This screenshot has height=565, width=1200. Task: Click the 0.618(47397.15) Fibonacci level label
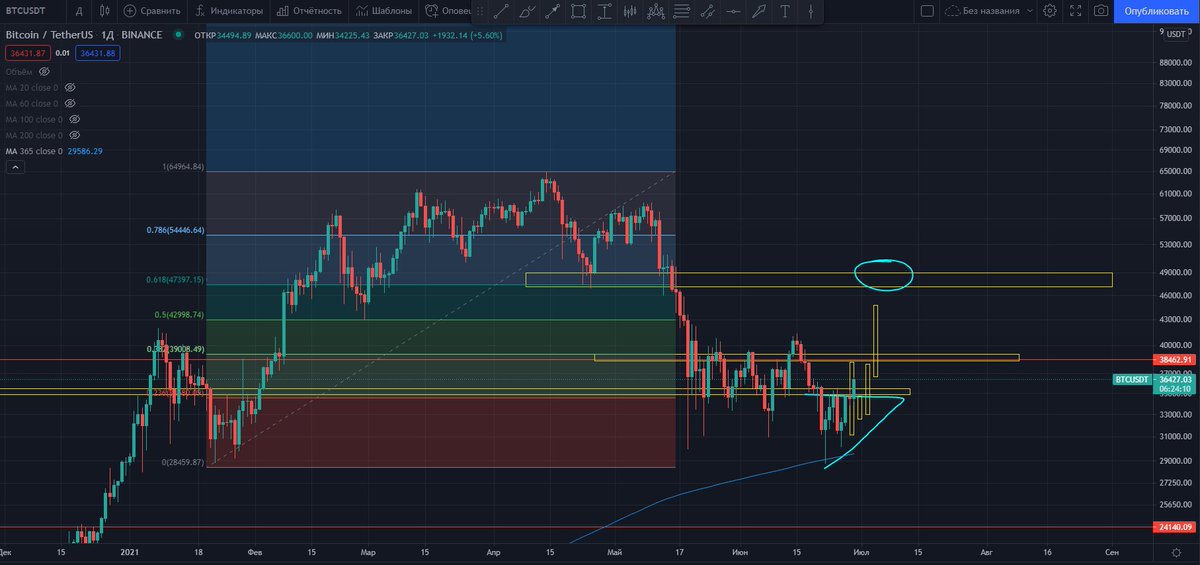point(173,280)
